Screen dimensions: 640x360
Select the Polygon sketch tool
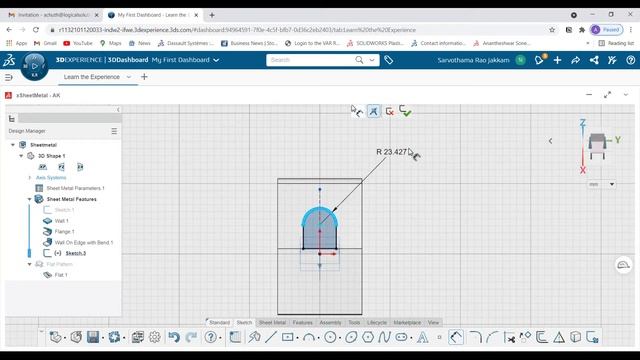pos(368,337)
